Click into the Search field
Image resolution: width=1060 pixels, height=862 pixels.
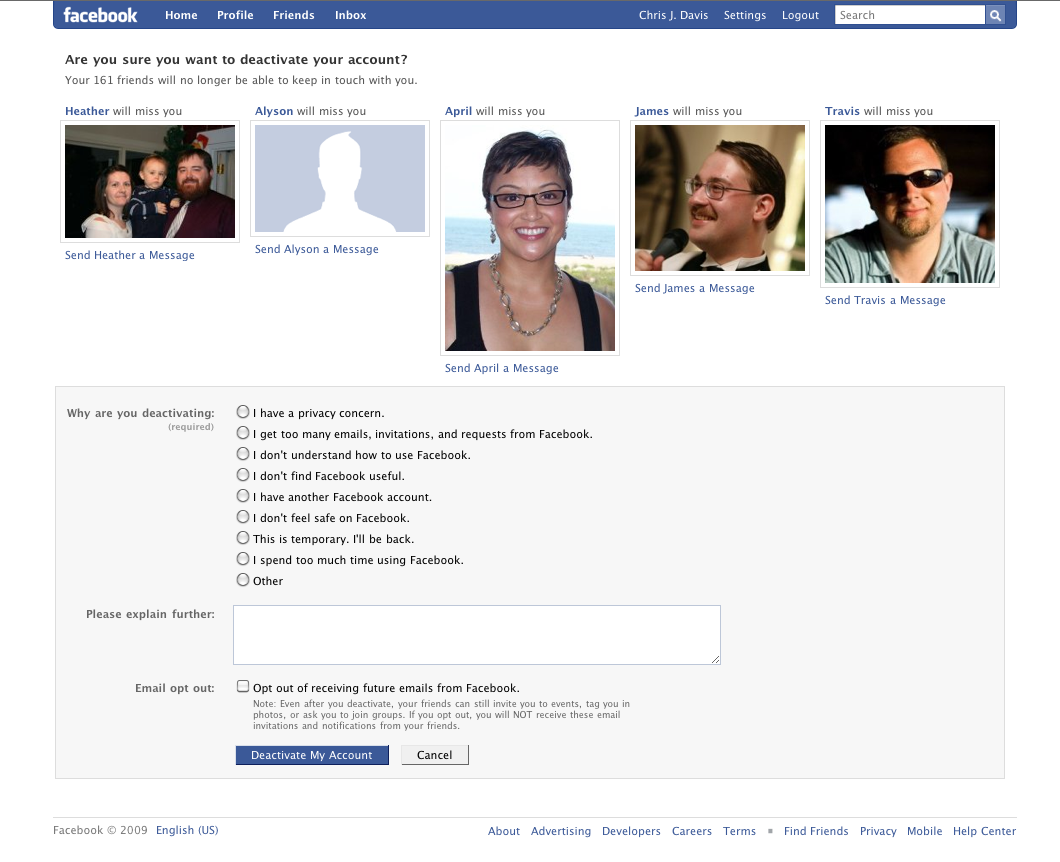point(910,15)
